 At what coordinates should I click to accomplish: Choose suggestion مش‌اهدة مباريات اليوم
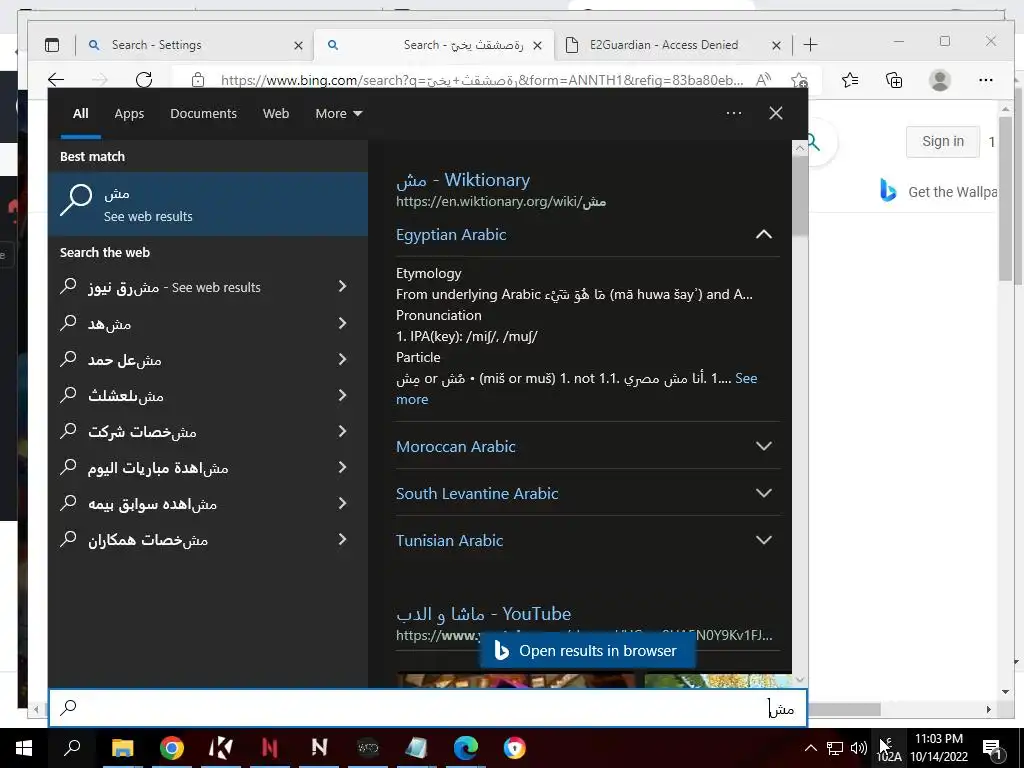[x=208, y=468]
